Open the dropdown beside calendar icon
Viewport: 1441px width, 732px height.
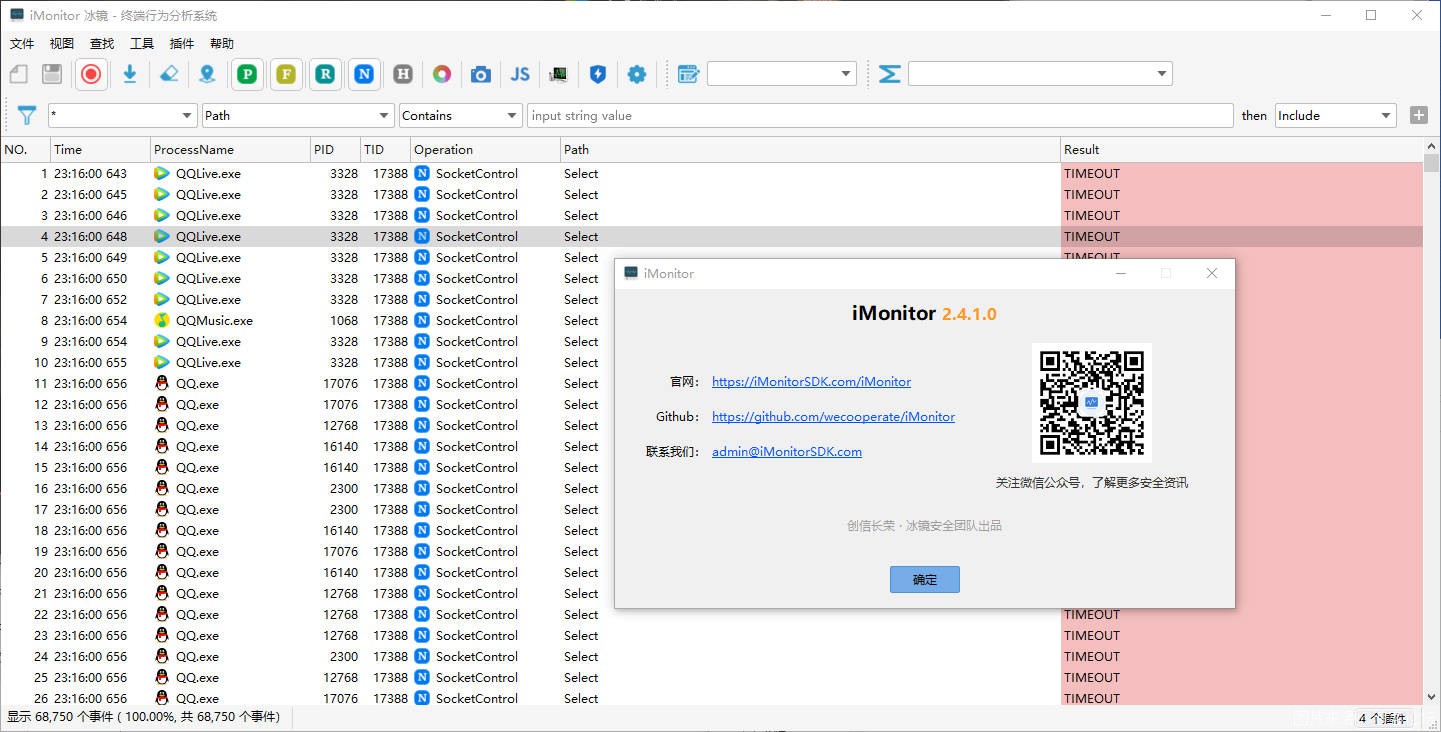pyautogui.click(x=782, y=74)
